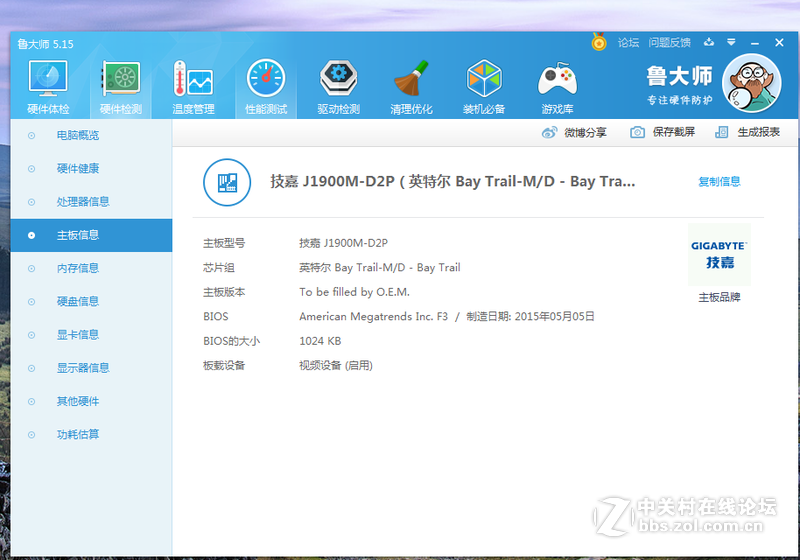Viewport: 800px width, 560px height.
Task: Click the upgrade icon beside 问题反馈
Action: [x=709, y=42]
